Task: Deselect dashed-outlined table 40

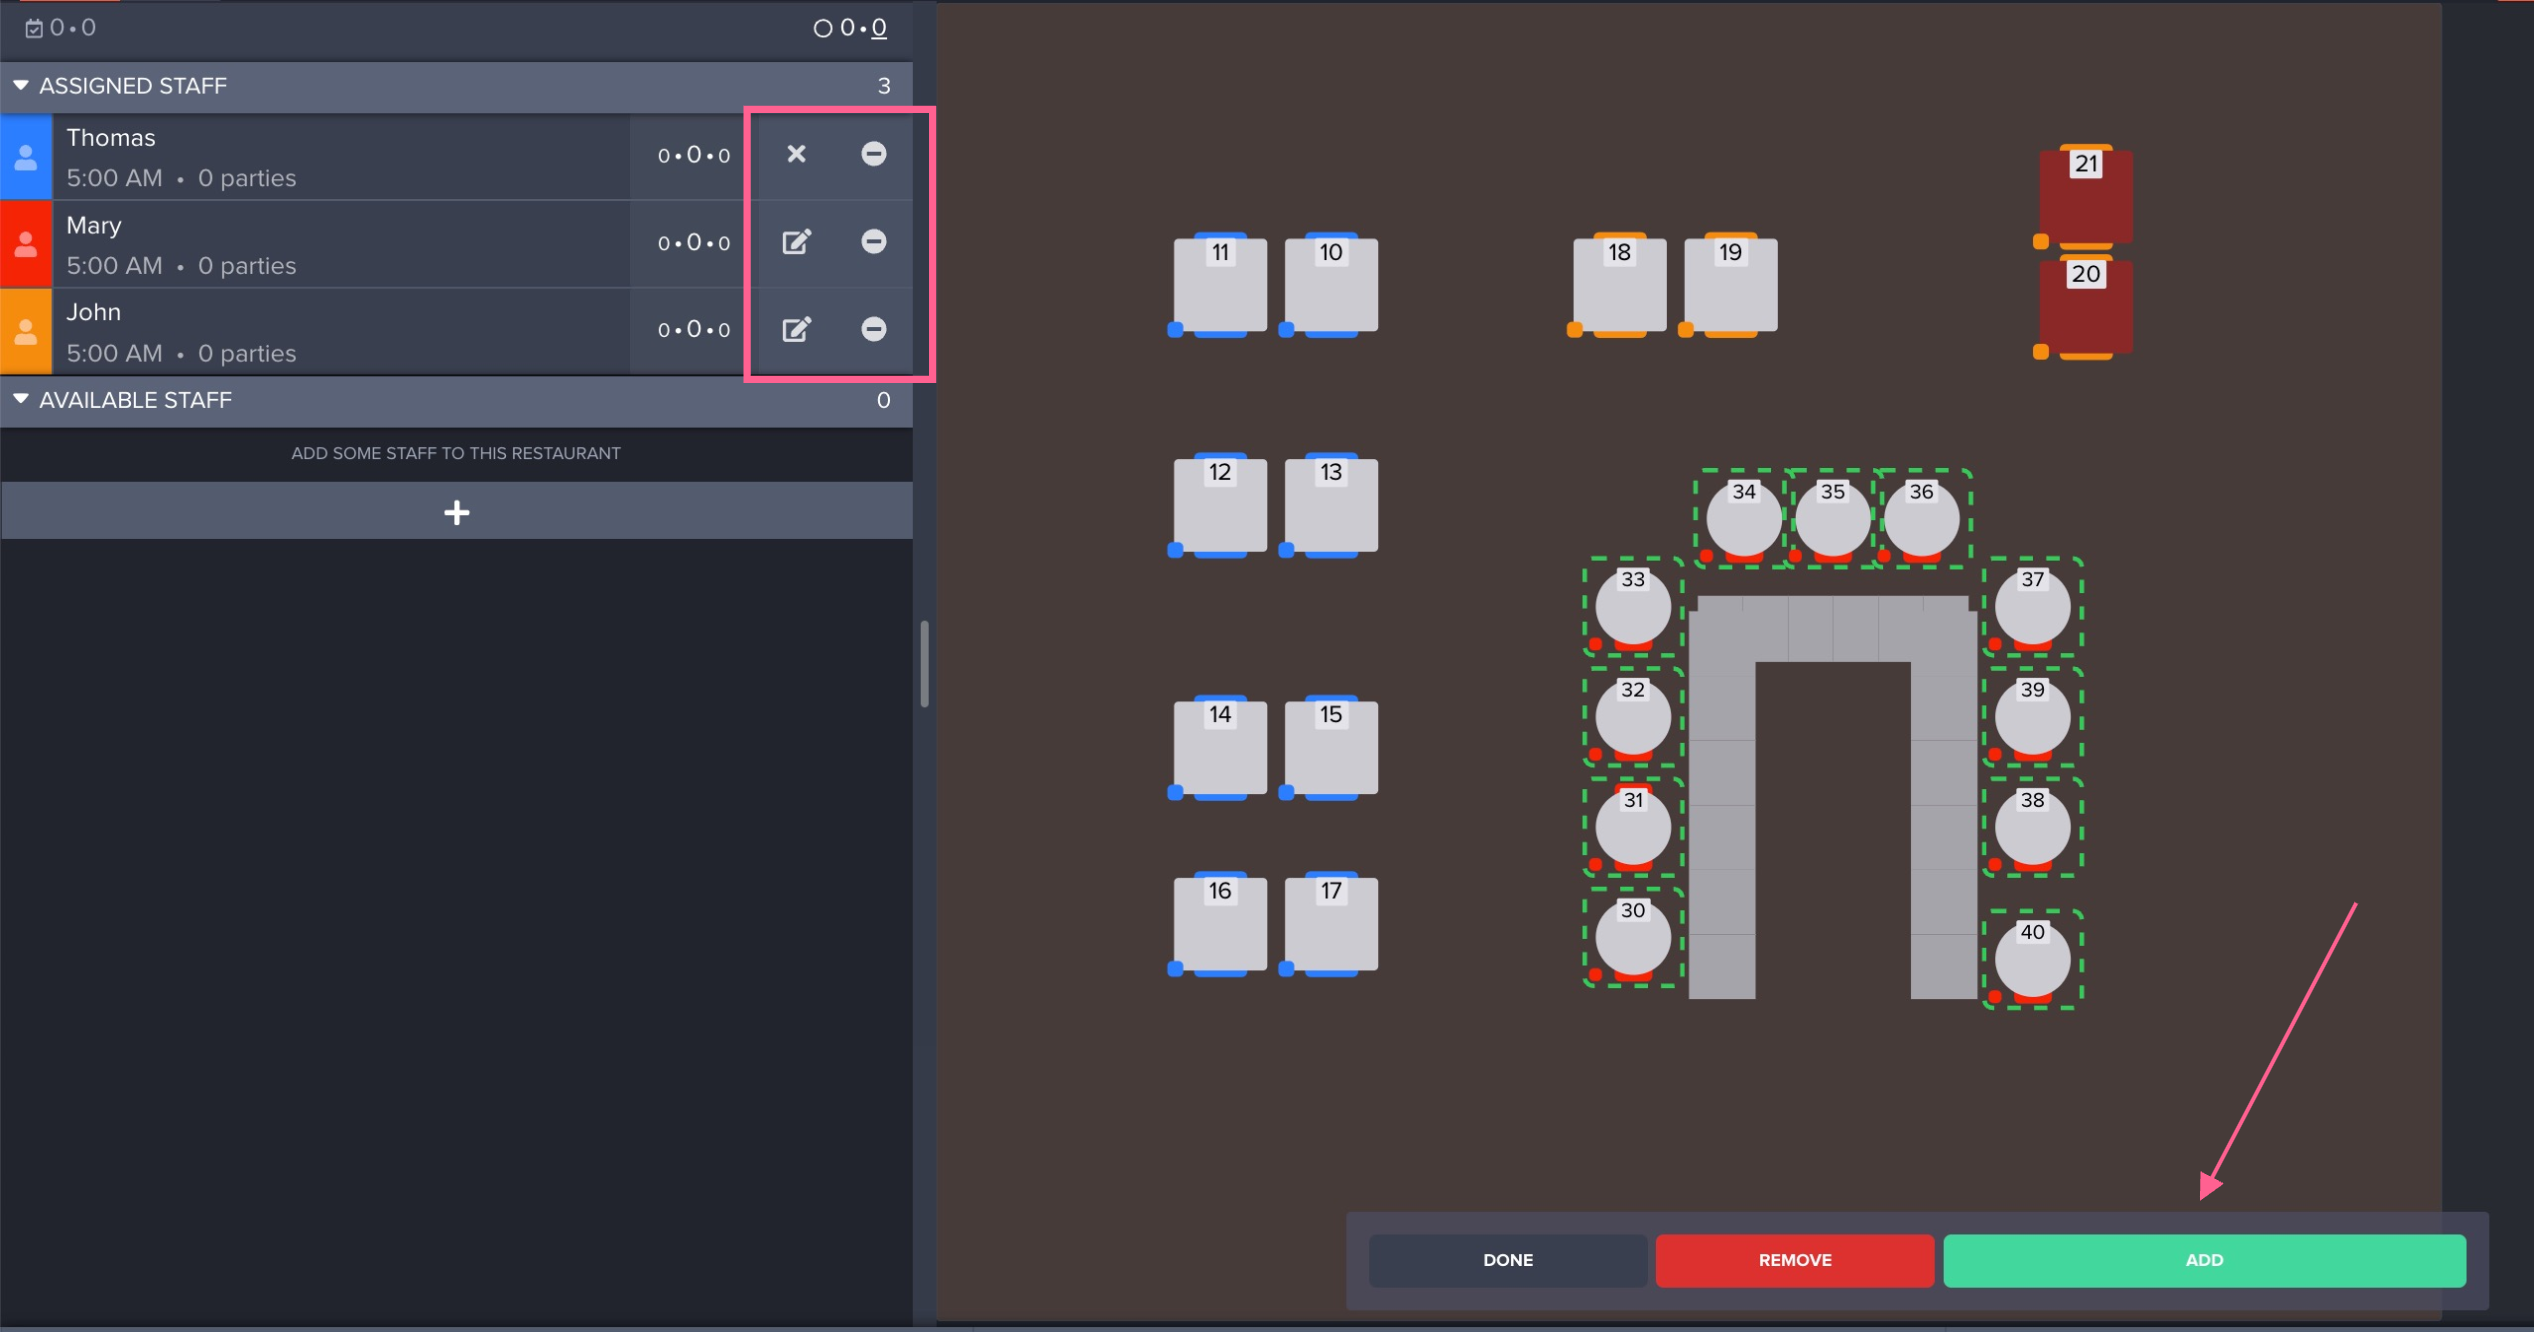Action: [x=2032, y=960]
